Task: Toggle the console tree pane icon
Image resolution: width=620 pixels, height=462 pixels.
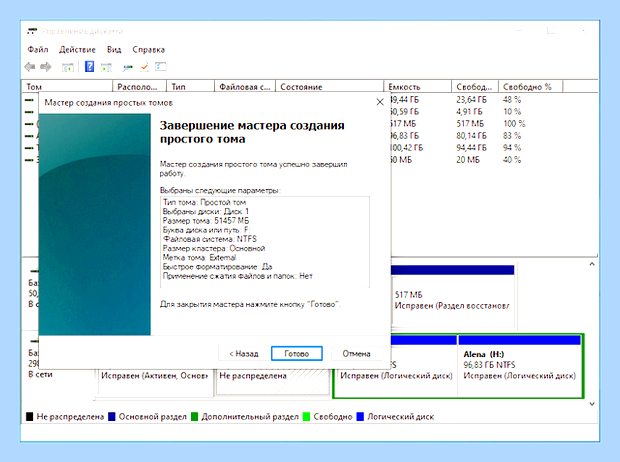Action: point(68,67)
